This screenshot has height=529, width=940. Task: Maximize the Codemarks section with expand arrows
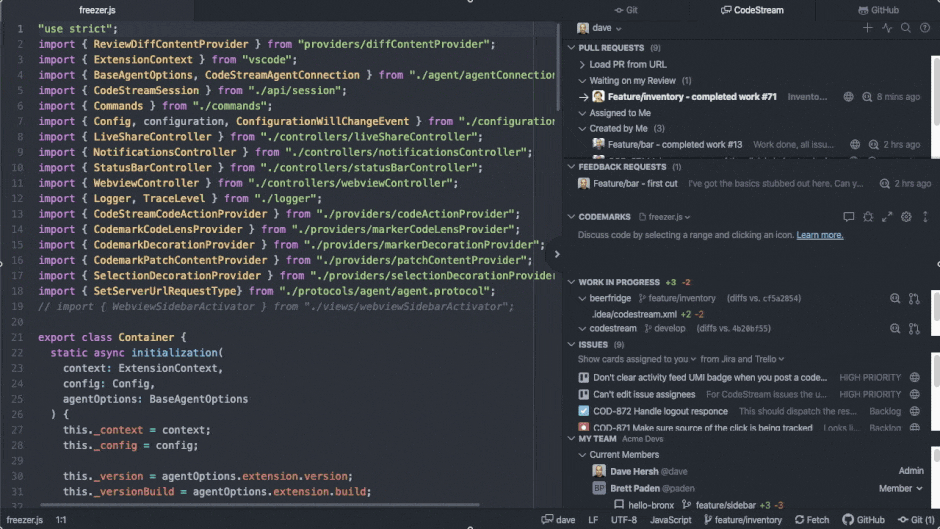pyautogui.click(x=887, y=217)
